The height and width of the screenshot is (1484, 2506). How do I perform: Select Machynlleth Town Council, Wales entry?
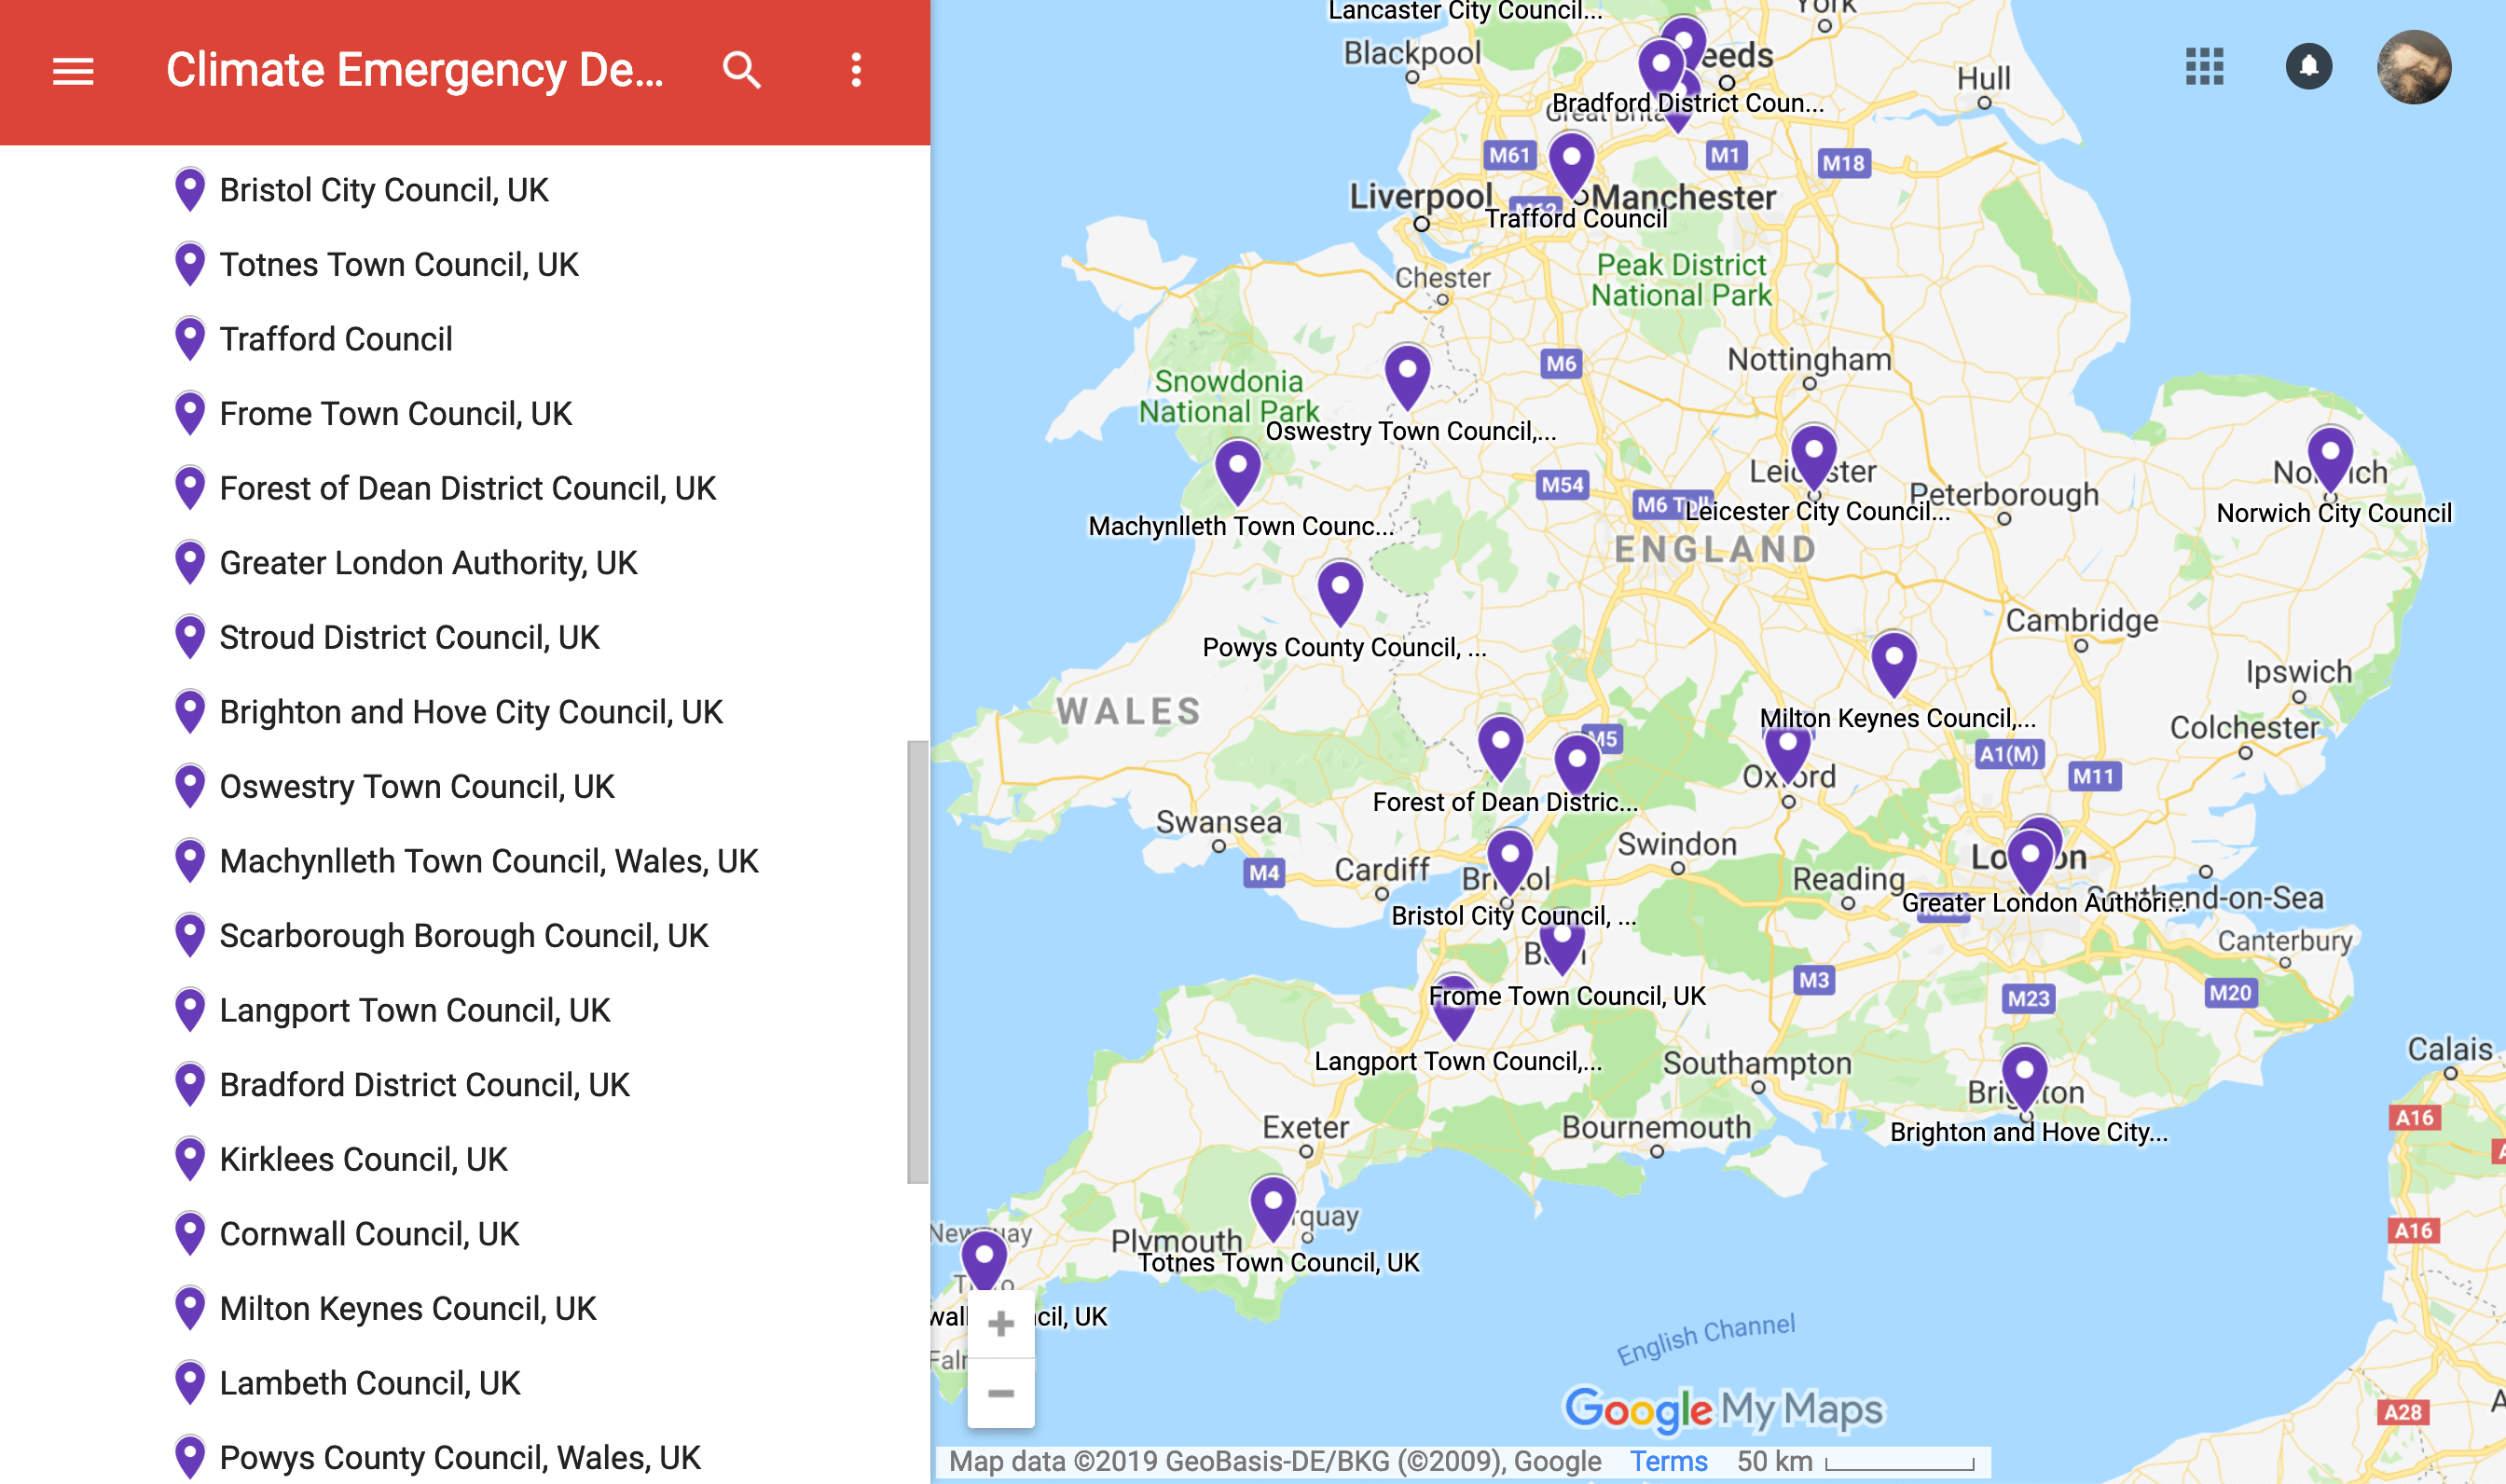tap(489, 861)
